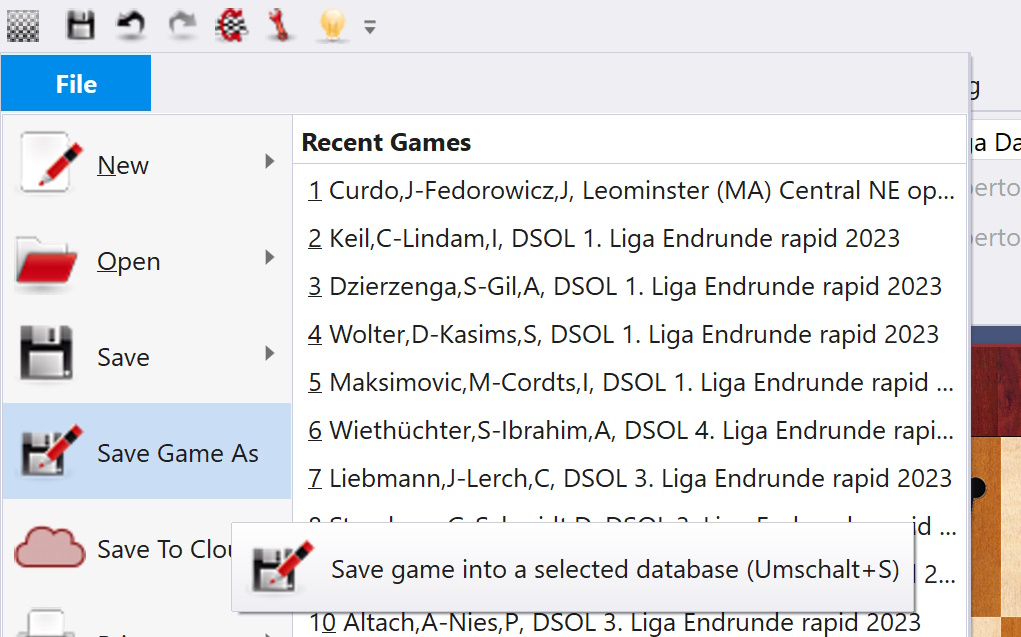Click the lightbulb hint toolbar icon
Image resolution: width=1021 pixels, height=637 pixels.
coord(330,26)
